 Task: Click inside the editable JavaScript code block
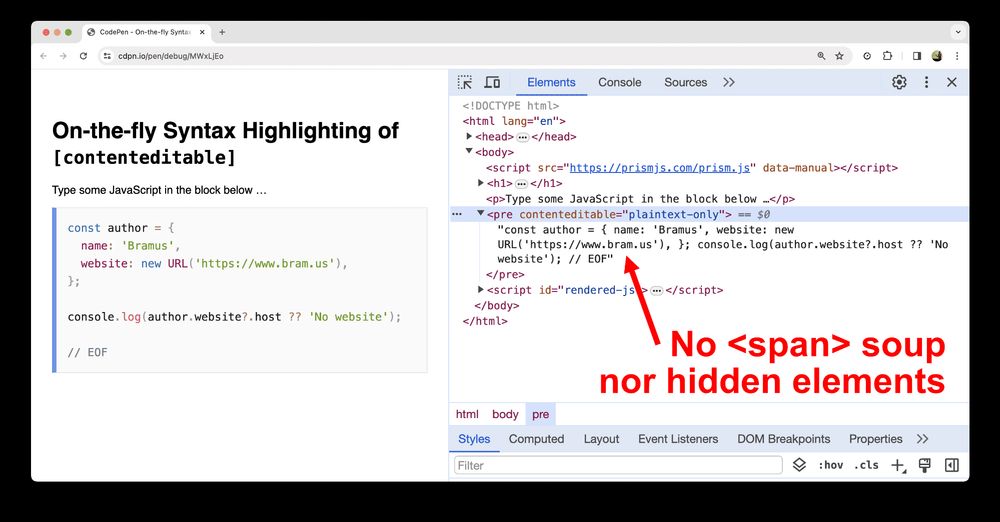point(240,290)
